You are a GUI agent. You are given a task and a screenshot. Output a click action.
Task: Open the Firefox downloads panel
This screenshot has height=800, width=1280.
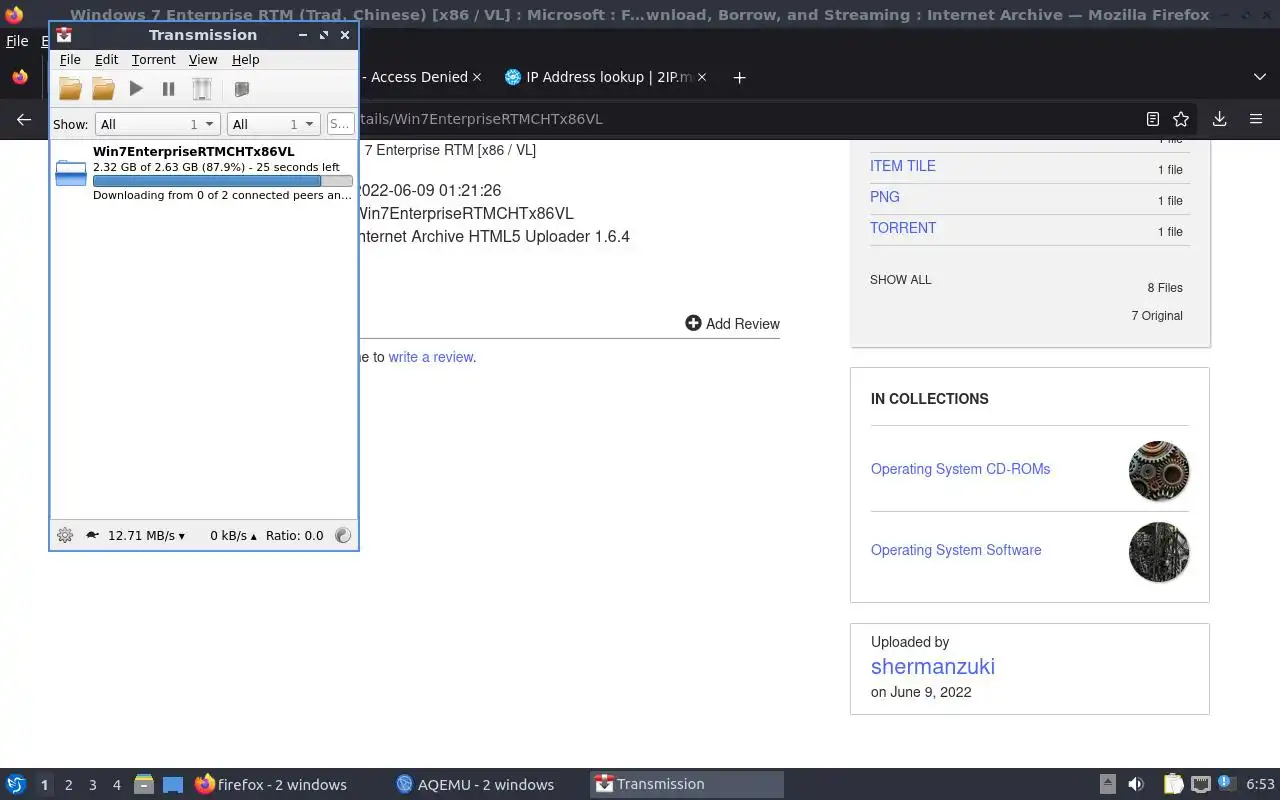pos(1219,119)
